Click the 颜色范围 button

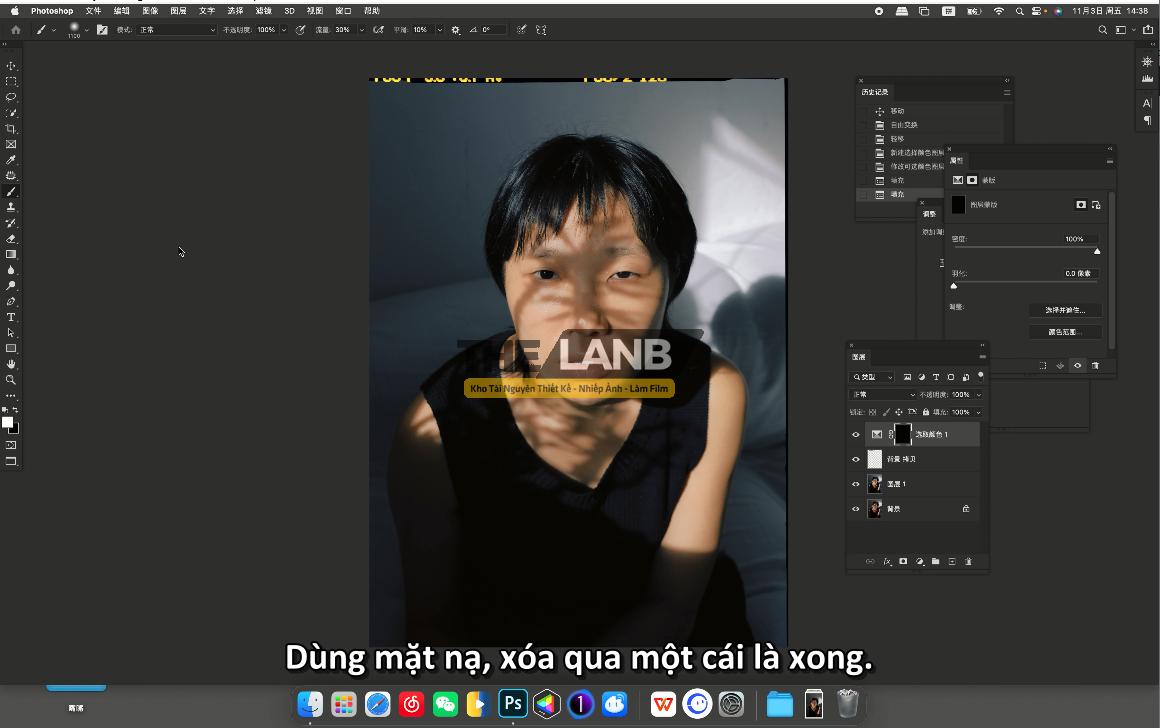[x=1065, y=331]
